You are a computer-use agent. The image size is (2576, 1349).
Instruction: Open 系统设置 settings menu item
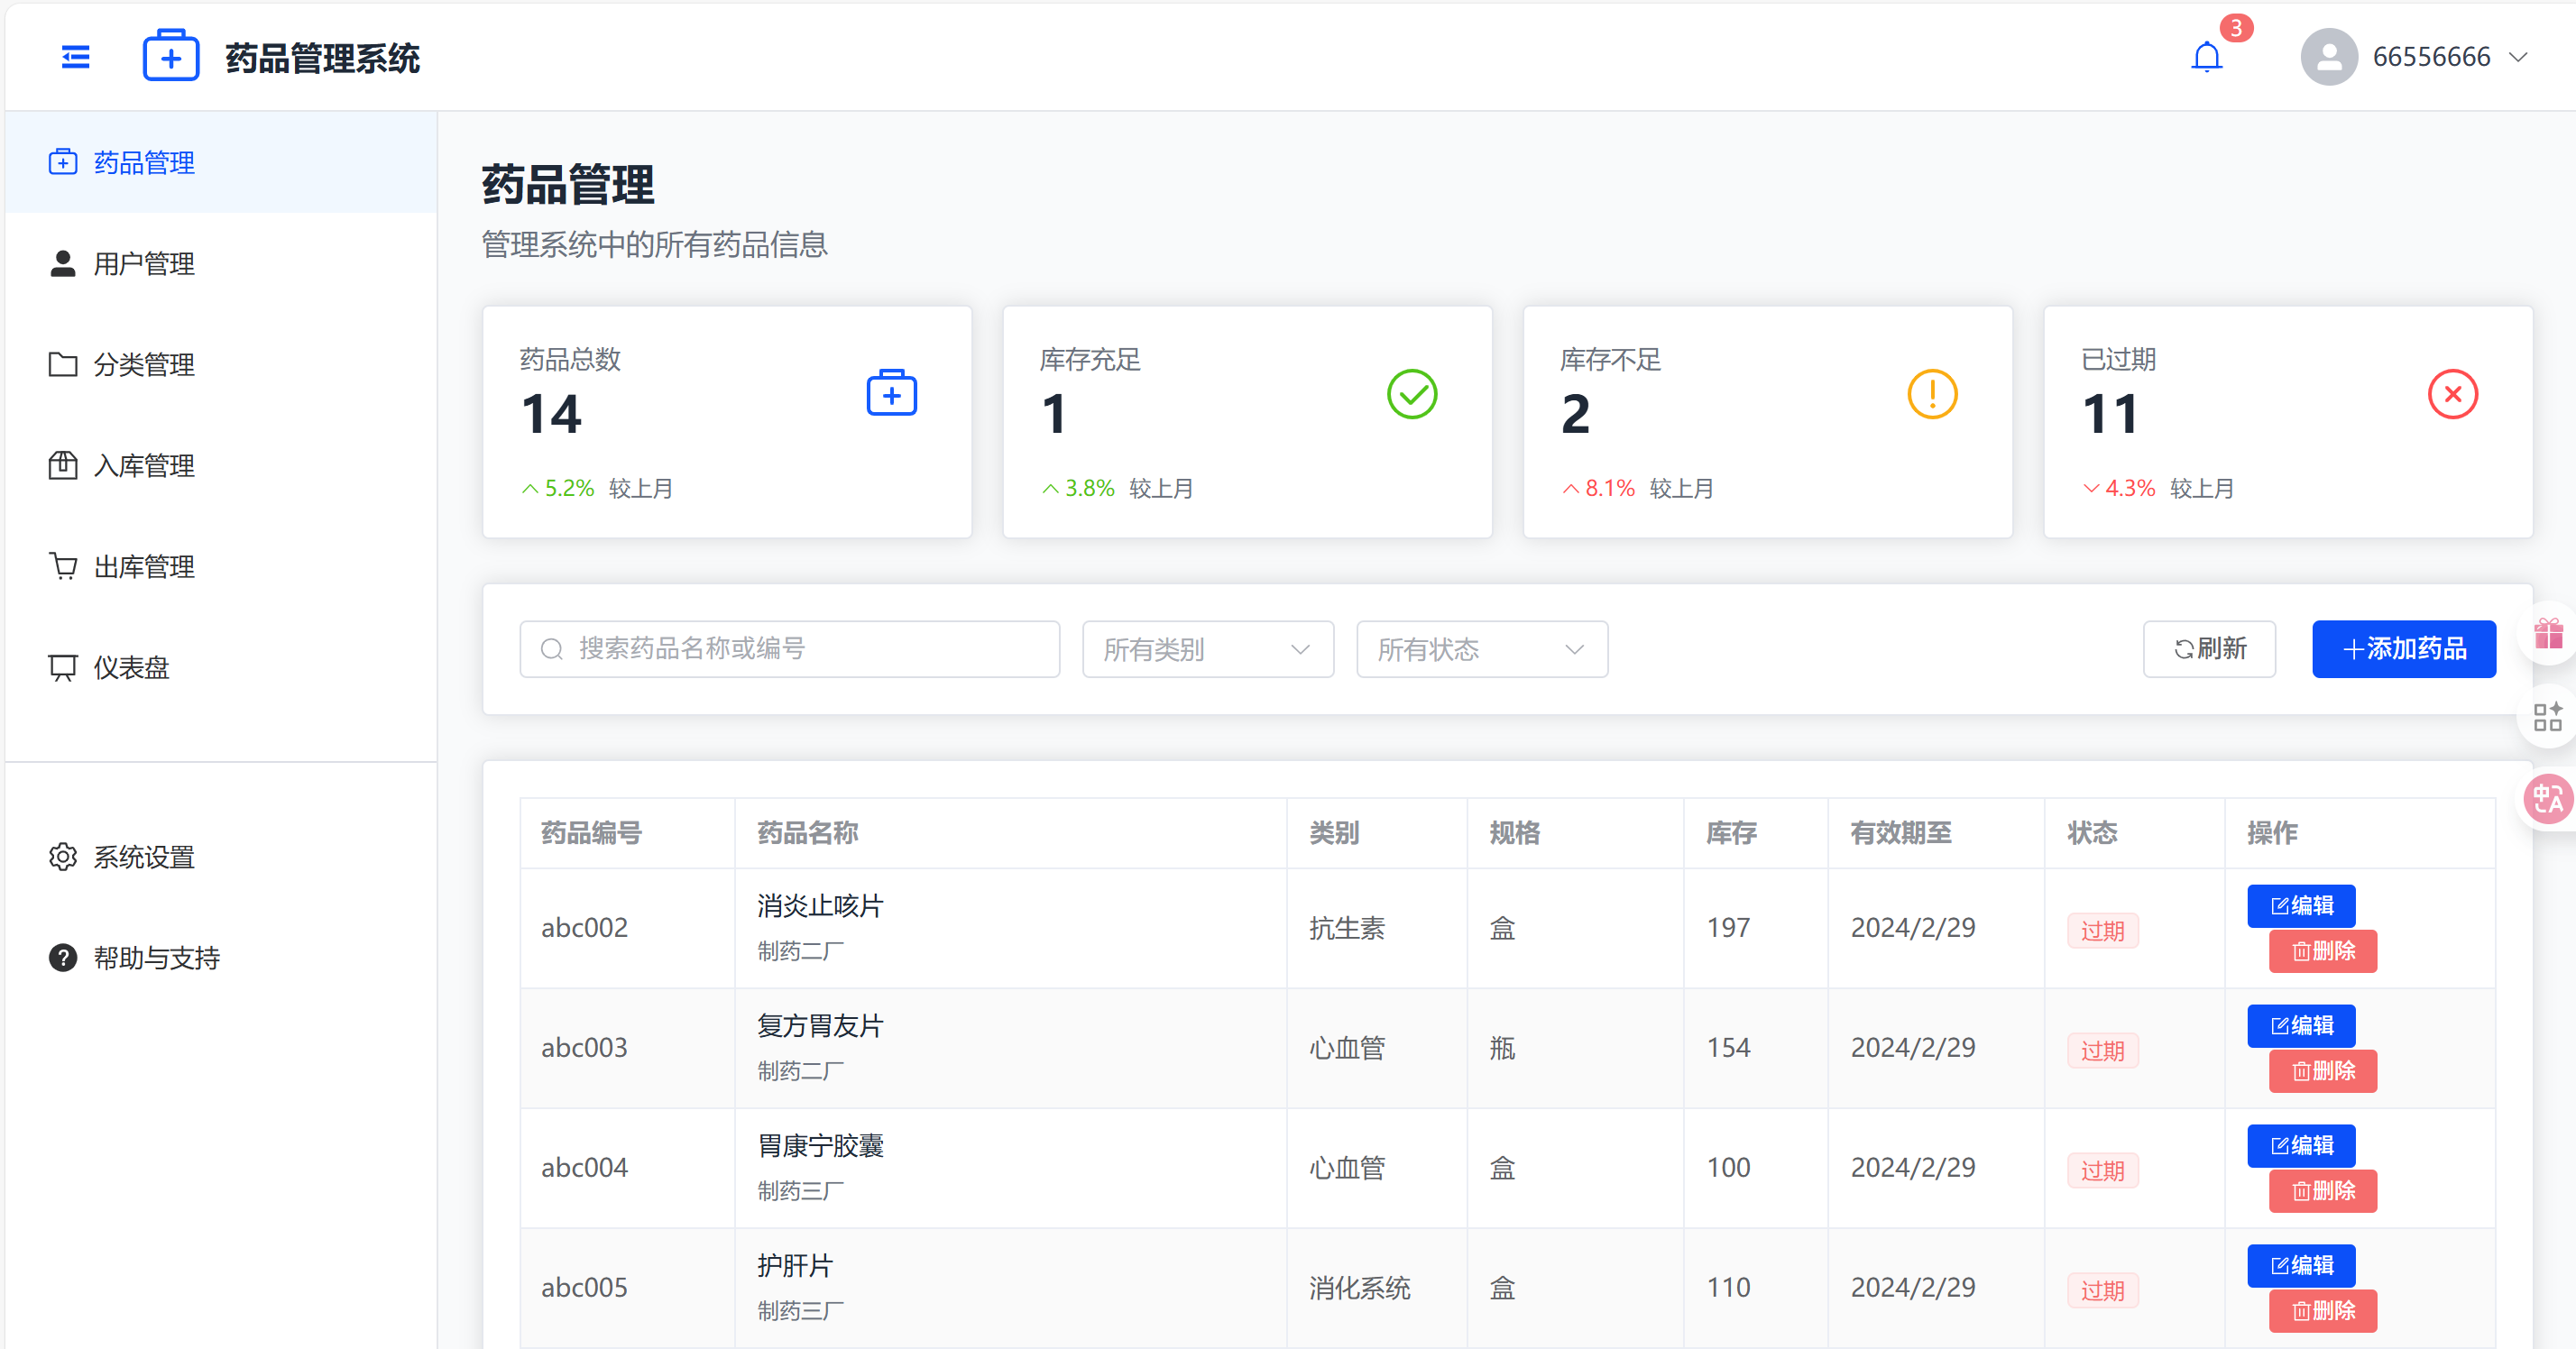(144, 857)
